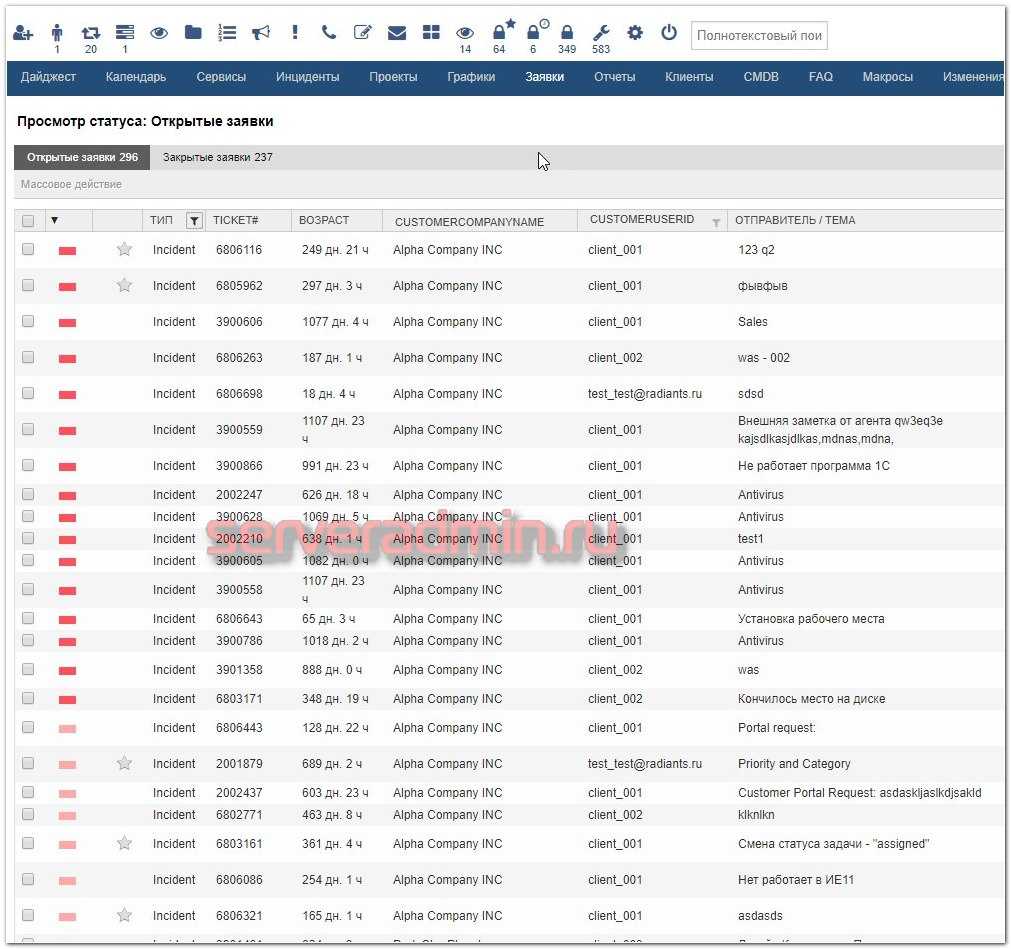The image size is (1011, 949).
Task: Open settings via the gear icon
Action: pyautogui.click(x=635, y=33)
